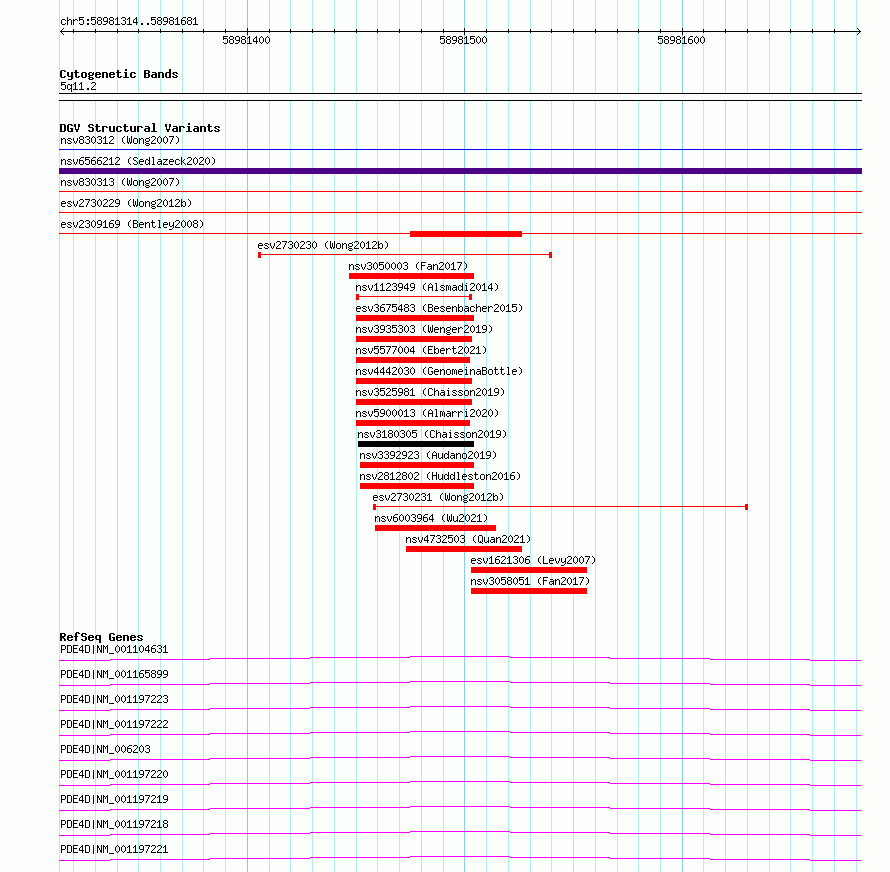Open variant nsv4442030 (GenomeinaBottle)
The width and height of the screenshot is (890, 872).
click(x=439, y=371)
